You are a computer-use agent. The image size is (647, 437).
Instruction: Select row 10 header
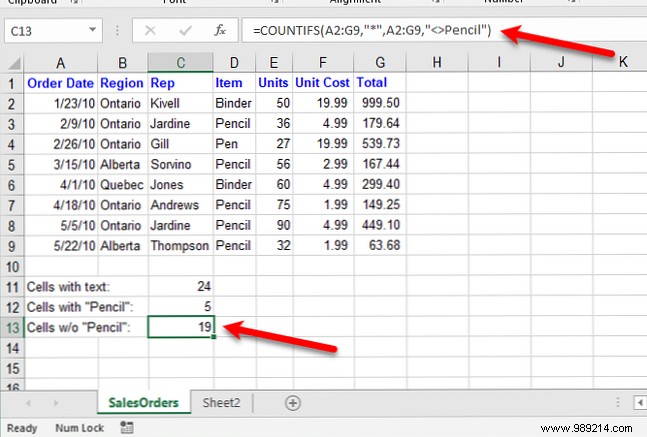coord(12,267)
